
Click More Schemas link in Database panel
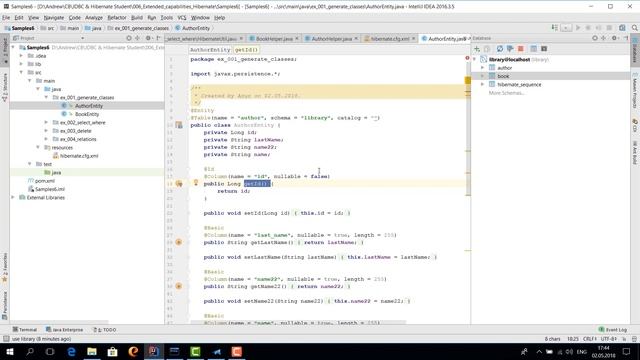[x=507, y=93]
